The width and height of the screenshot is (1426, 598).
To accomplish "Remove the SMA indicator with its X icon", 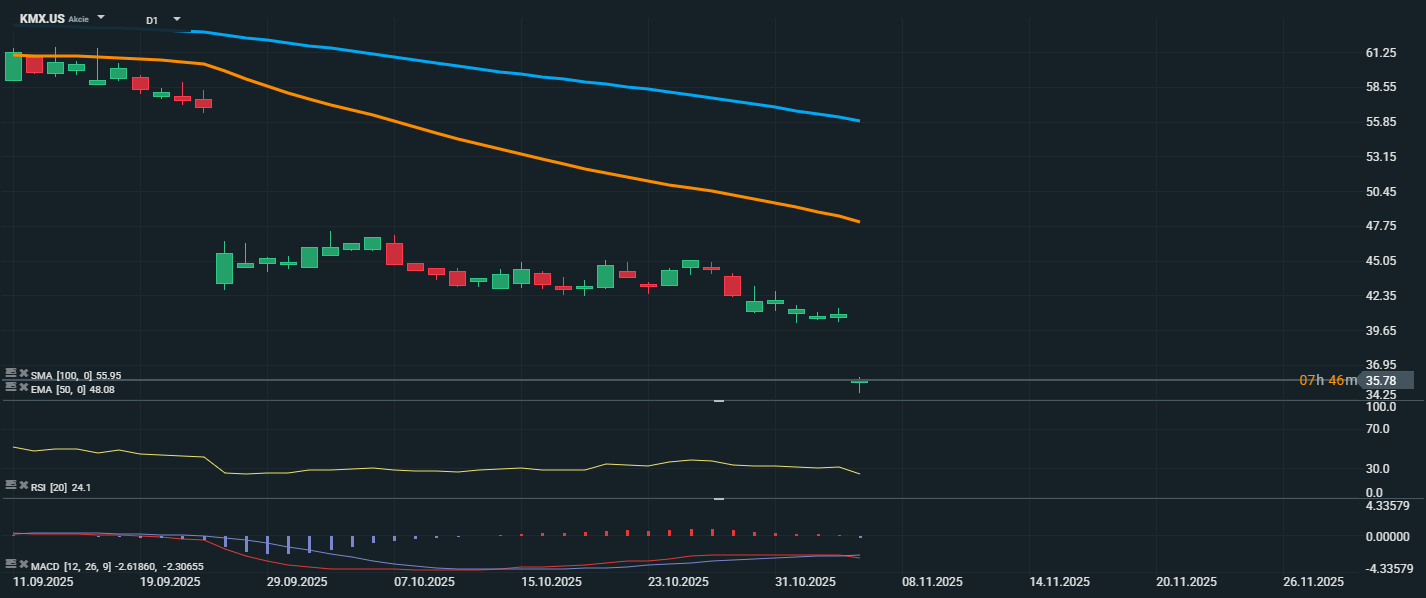I will tap(23, 373).
